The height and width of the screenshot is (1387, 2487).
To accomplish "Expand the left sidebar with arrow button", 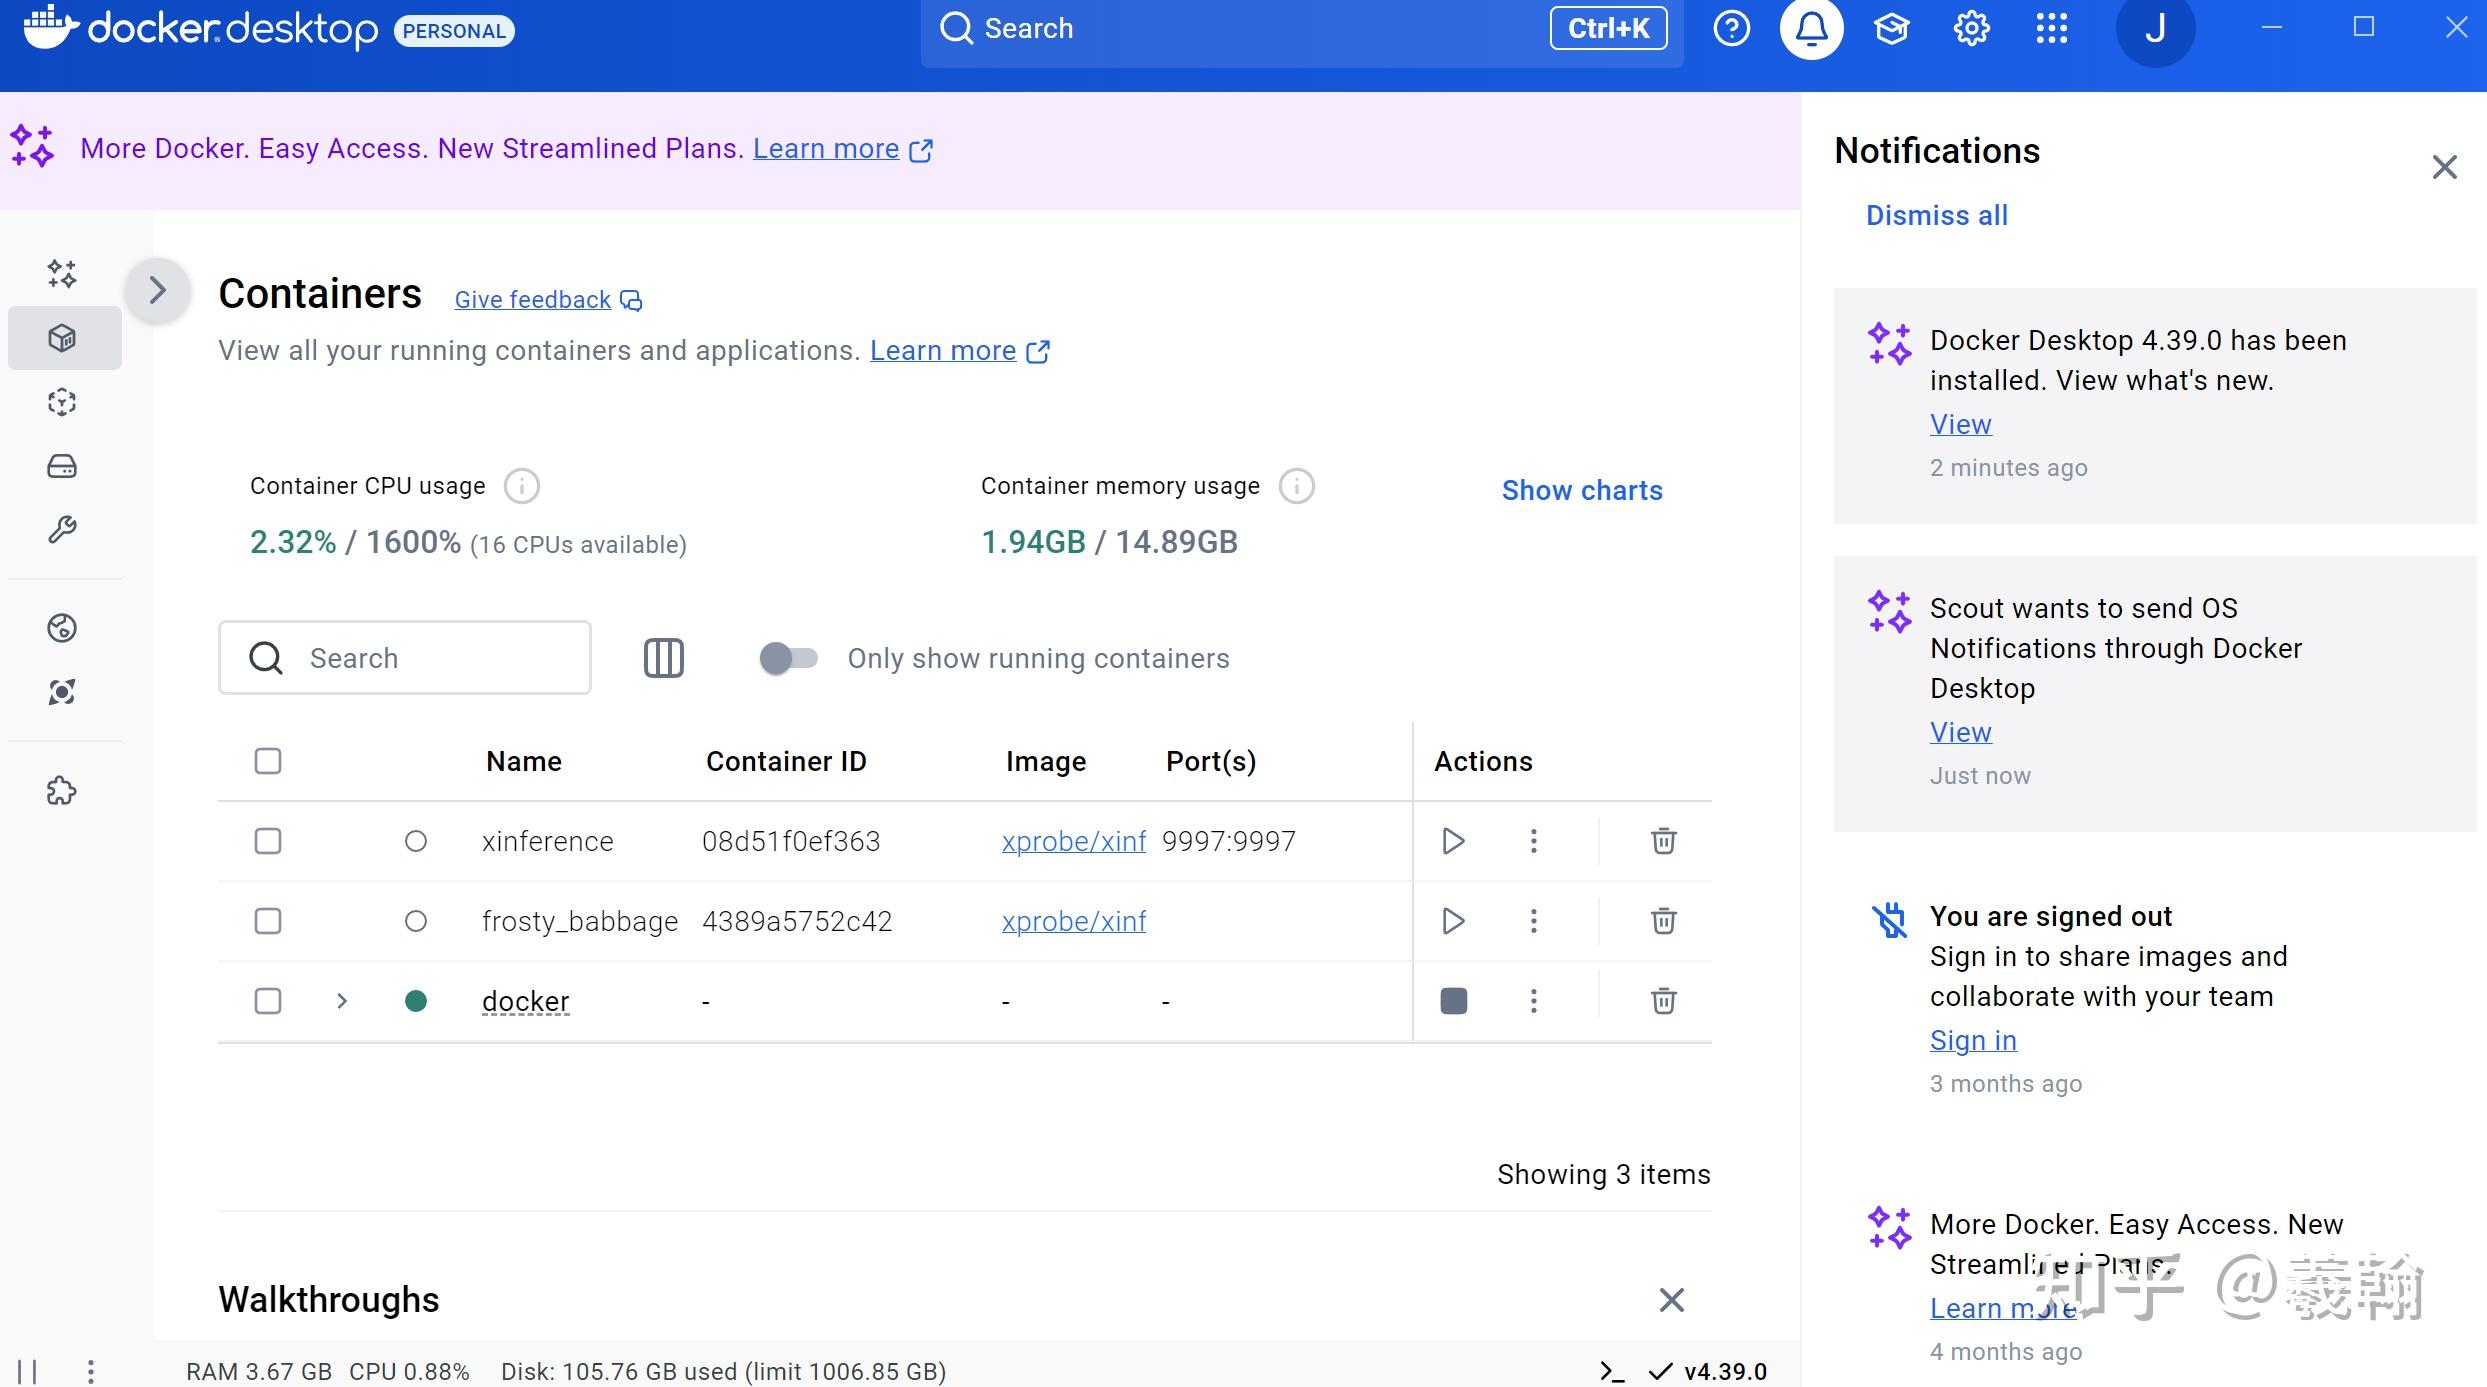I will click(157, 290).
